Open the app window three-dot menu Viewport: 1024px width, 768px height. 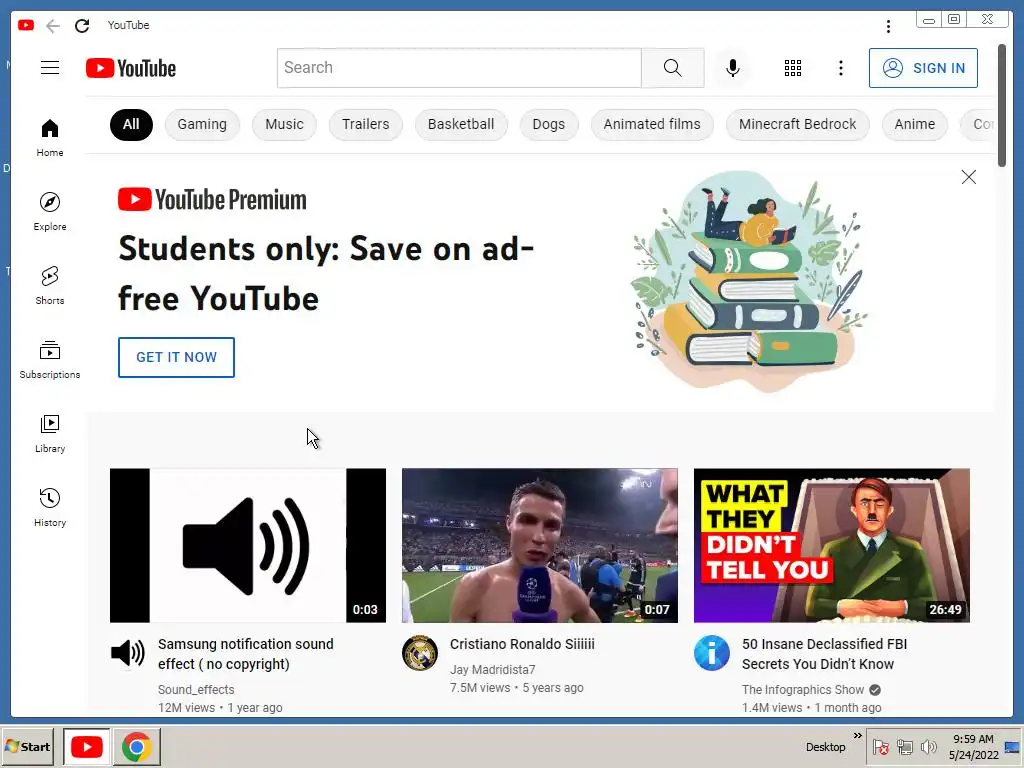[x=888, y=26]
